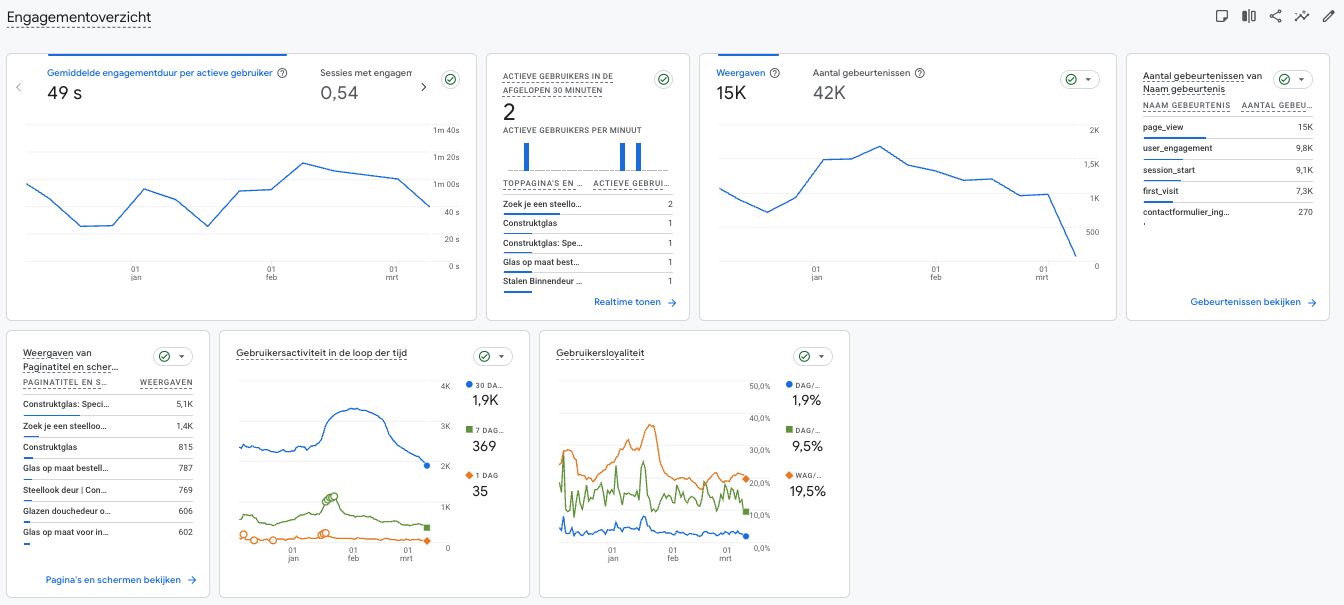This screenshot has width=1344, height=605.
Task: Click help icon beside Weergaven metric
Action: pos(775,73)
